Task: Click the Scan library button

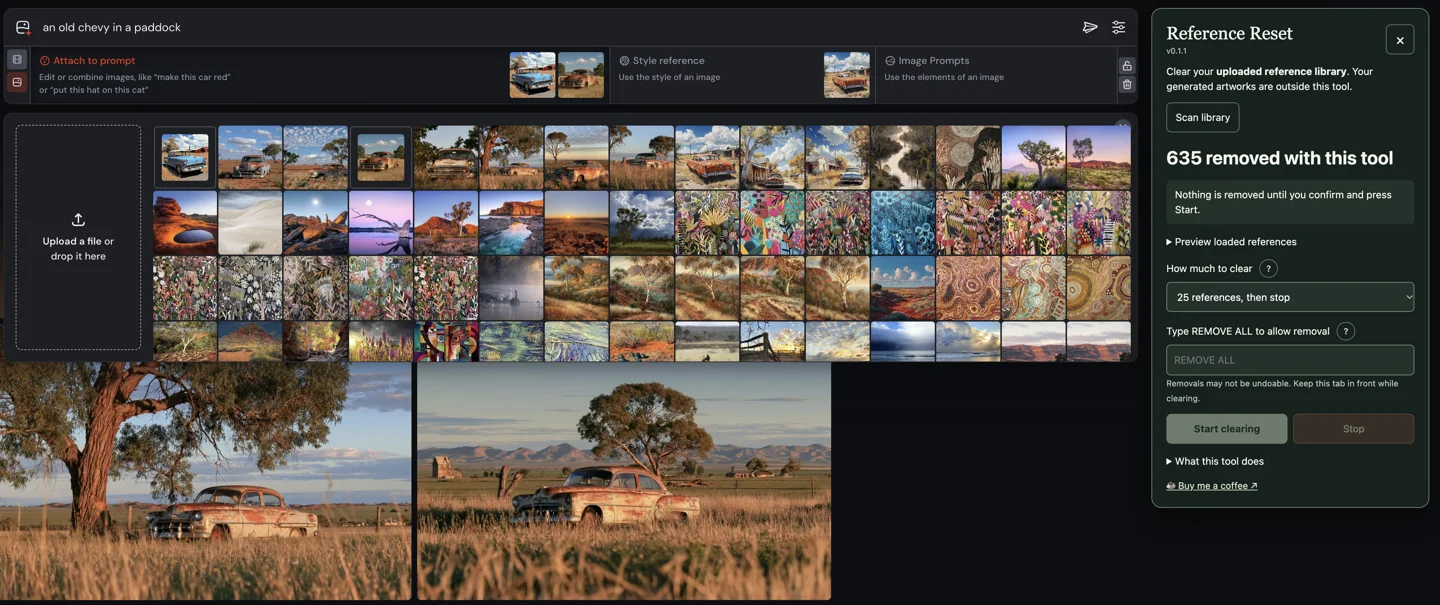Action: (1202, 117)
